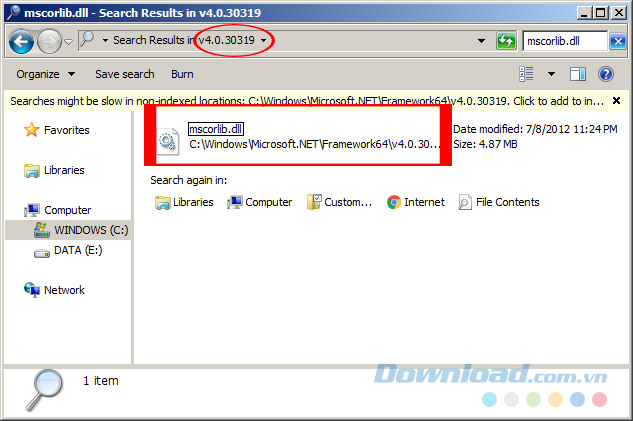Refresh the search results with green arrows icon
Viewport: 633px width, 421px height.
(506, 41)
